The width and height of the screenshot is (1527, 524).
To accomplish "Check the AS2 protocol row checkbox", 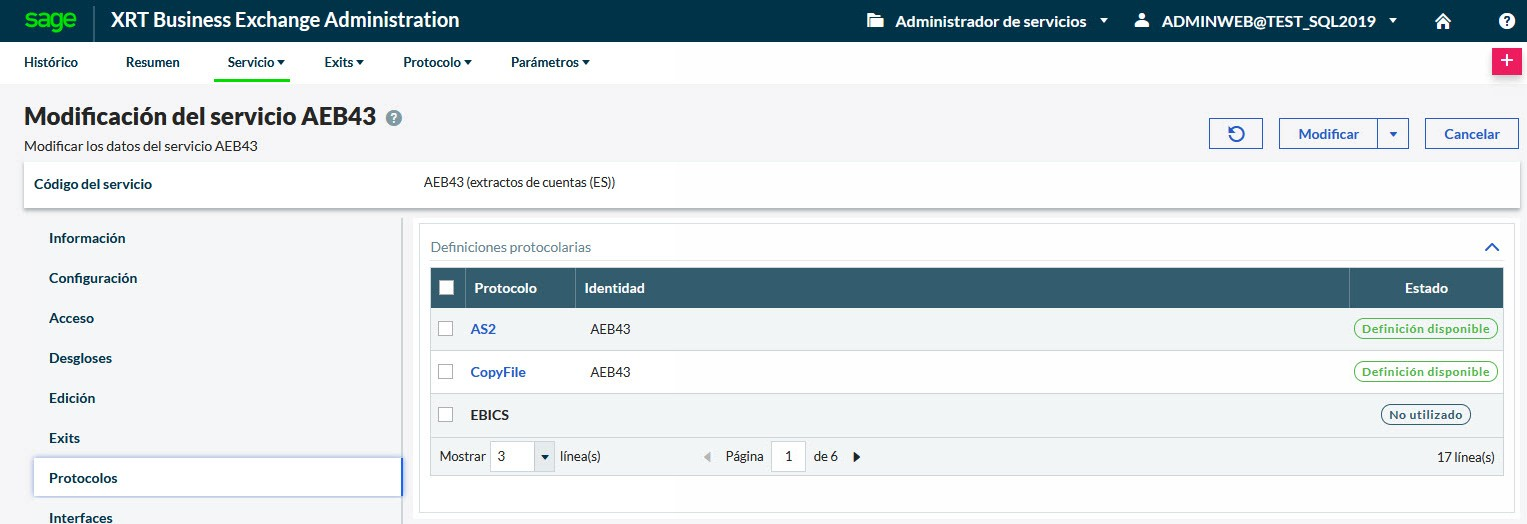I will point(446,329).
